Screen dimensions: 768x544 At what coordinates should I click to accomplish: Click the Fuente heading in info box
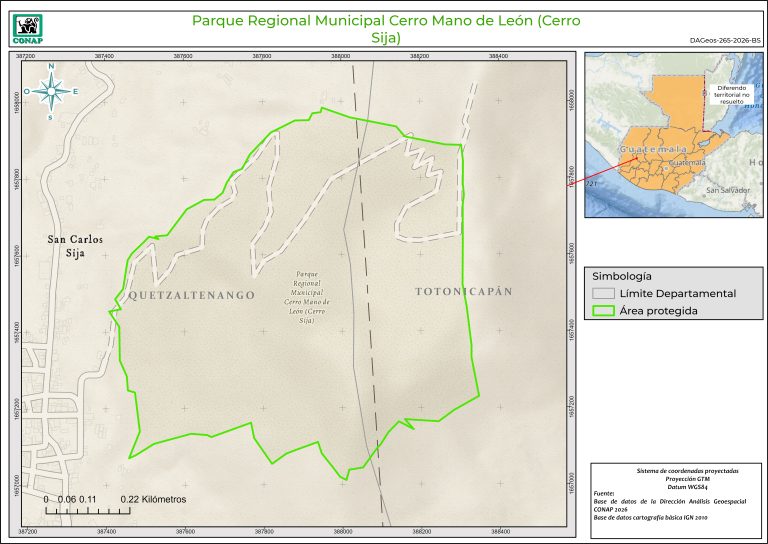click(605, 493)
